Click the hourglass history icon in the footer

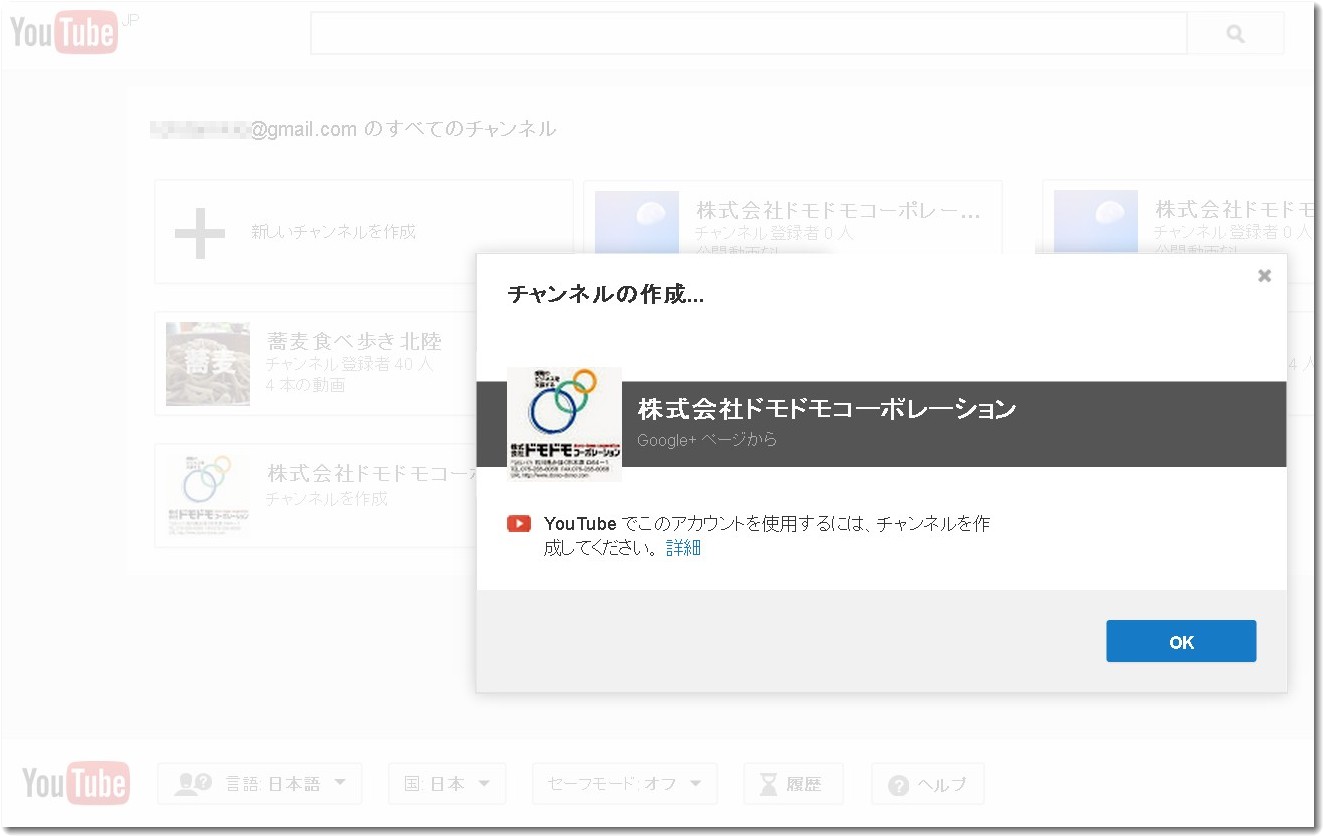[768, 783]
